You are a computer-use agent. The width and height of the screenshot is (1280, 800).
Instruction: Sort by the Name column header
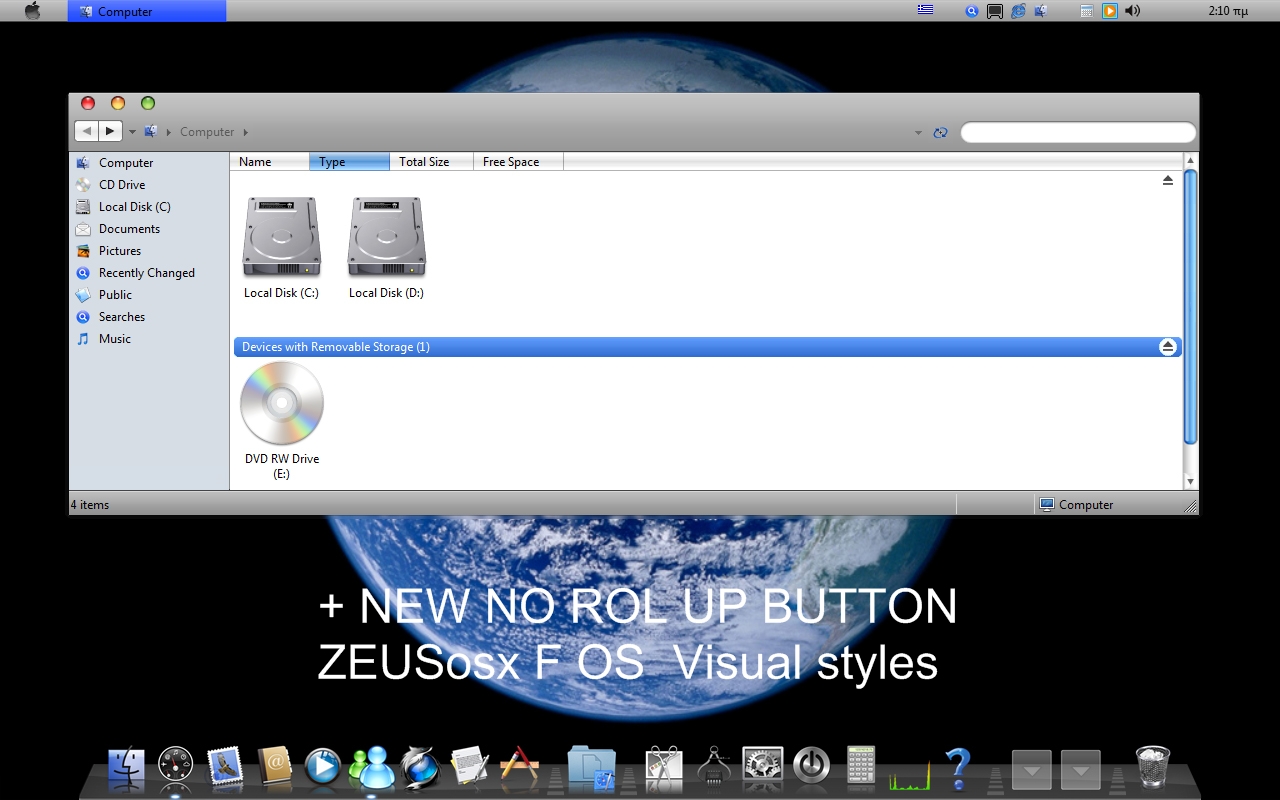[270, 162]
